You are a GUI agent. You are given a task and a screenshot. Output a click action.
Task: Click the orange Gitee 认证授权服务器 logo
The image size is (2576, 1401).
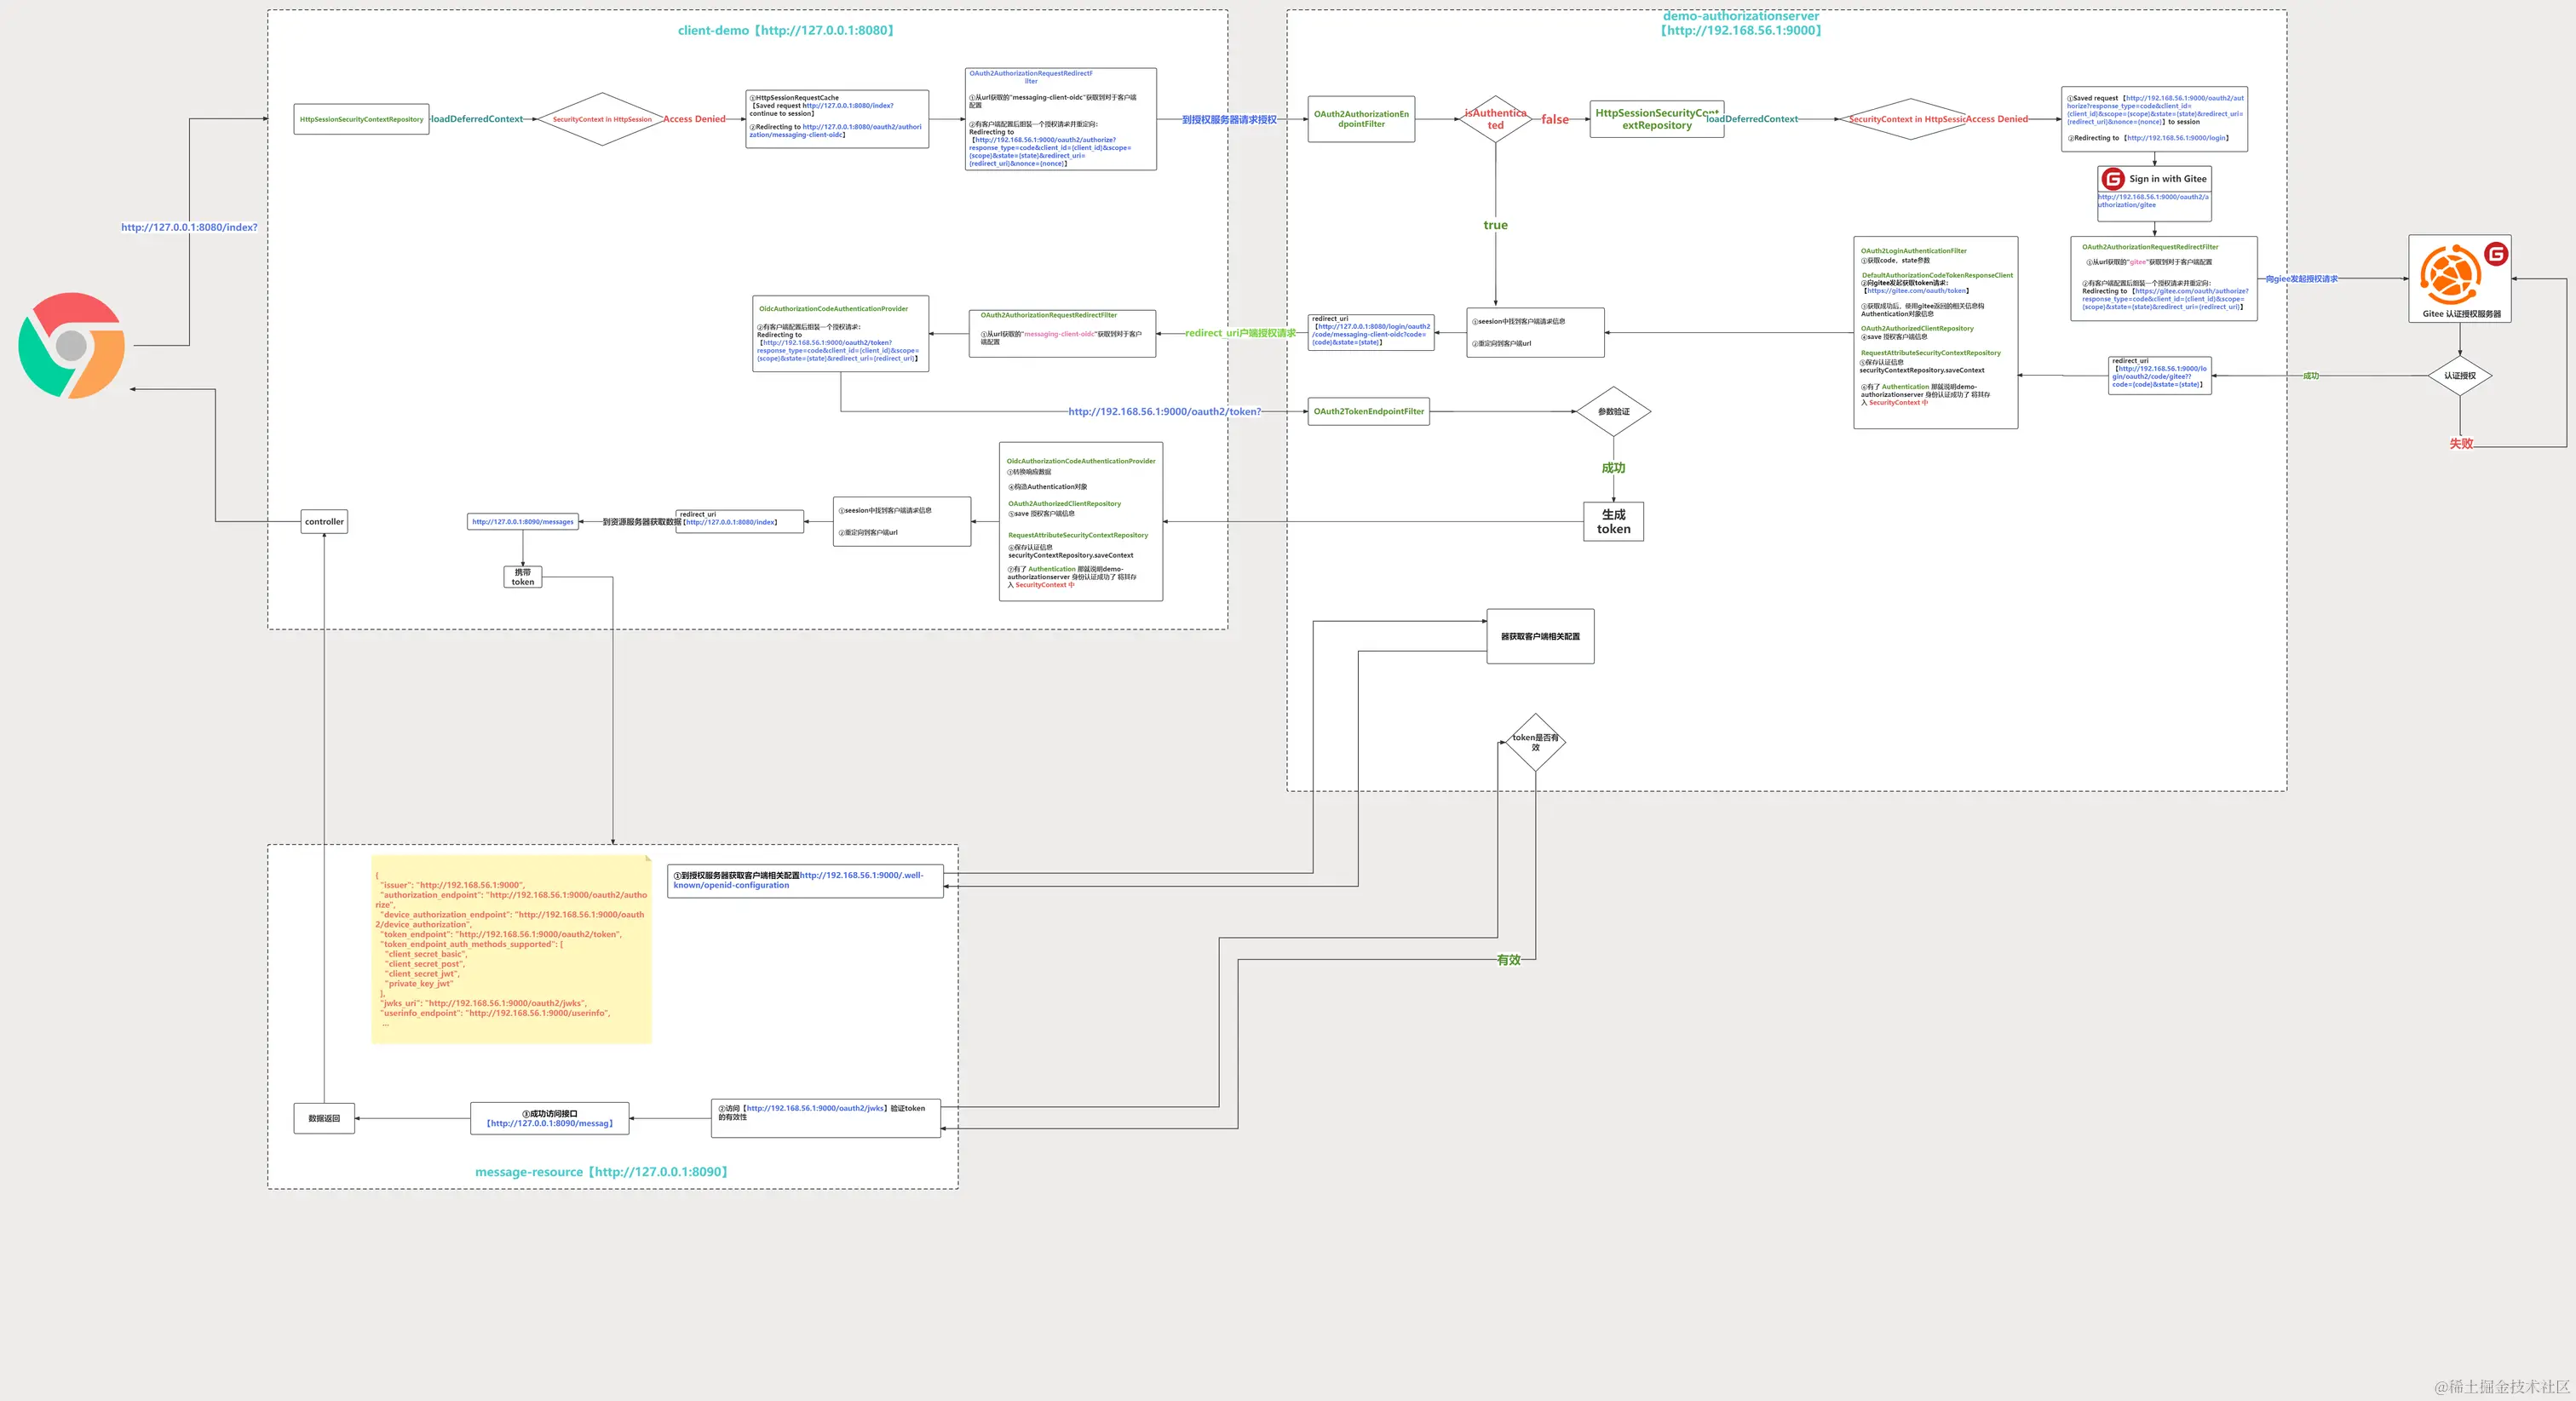[2450, 274]
